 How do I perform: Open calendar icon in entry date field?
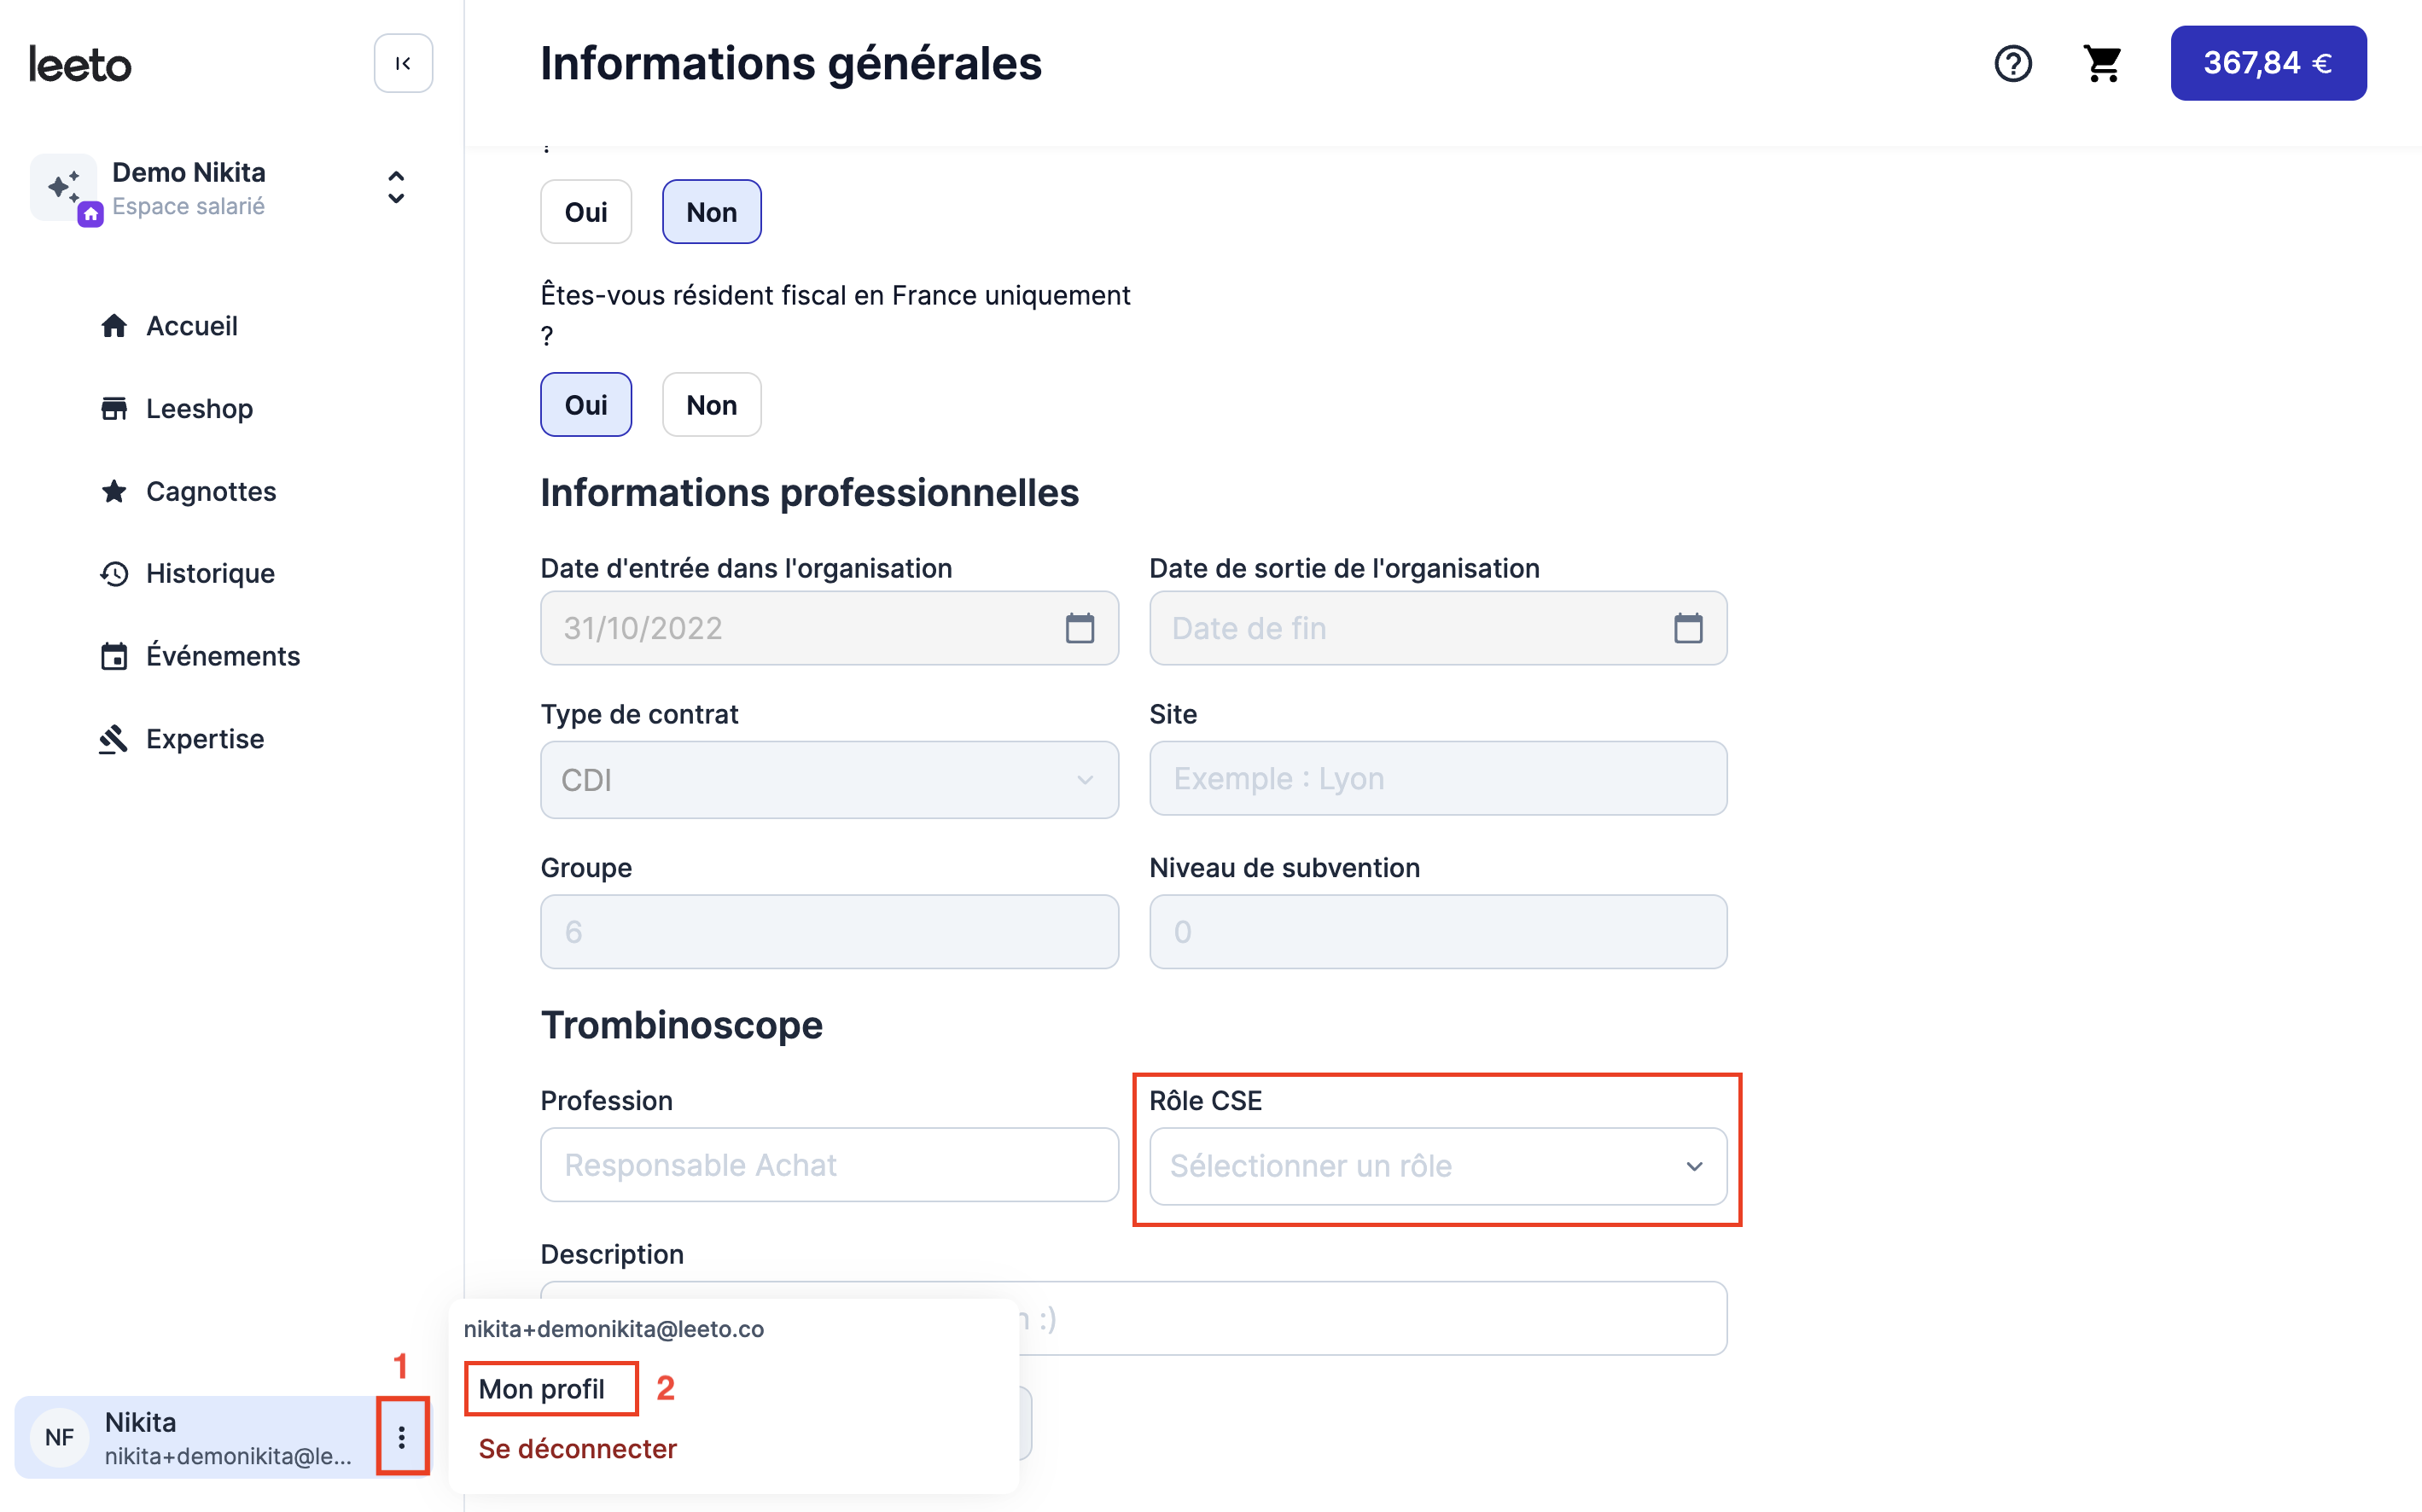(x=1080, y=628)
